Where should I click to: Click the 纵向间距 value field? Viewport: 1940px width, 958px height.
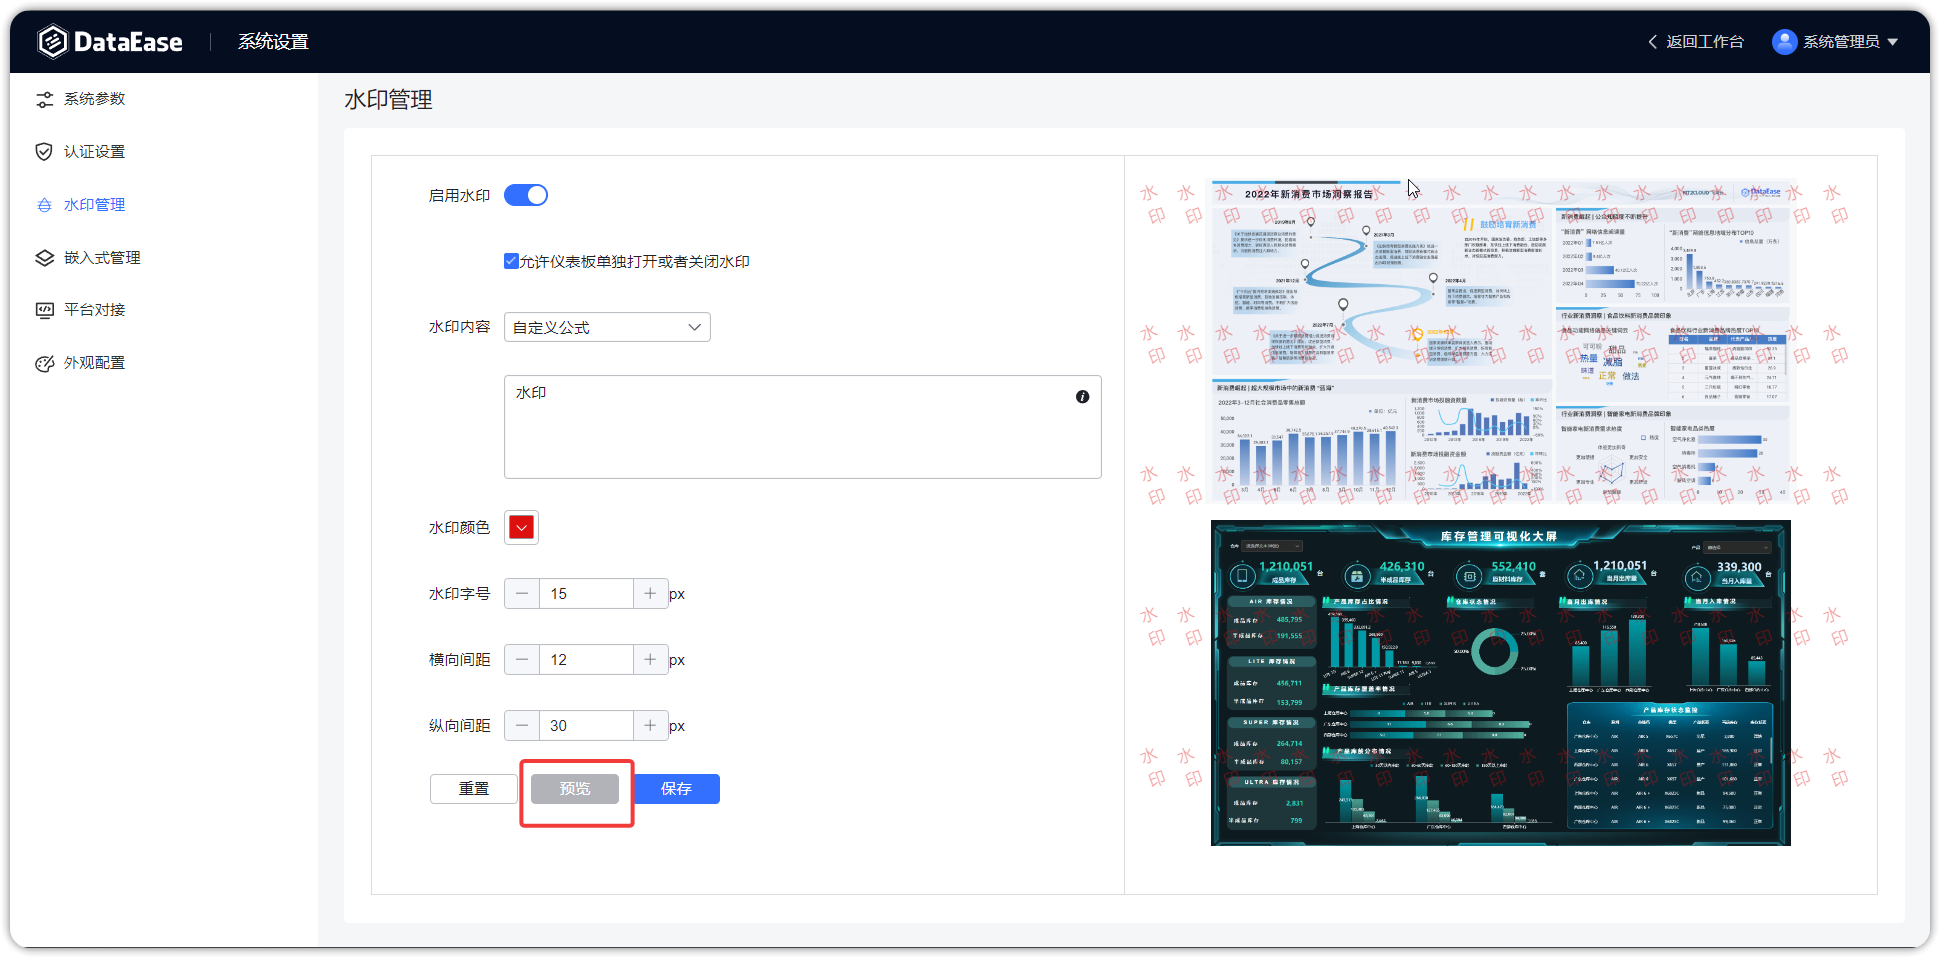click(x=586, y=726)
